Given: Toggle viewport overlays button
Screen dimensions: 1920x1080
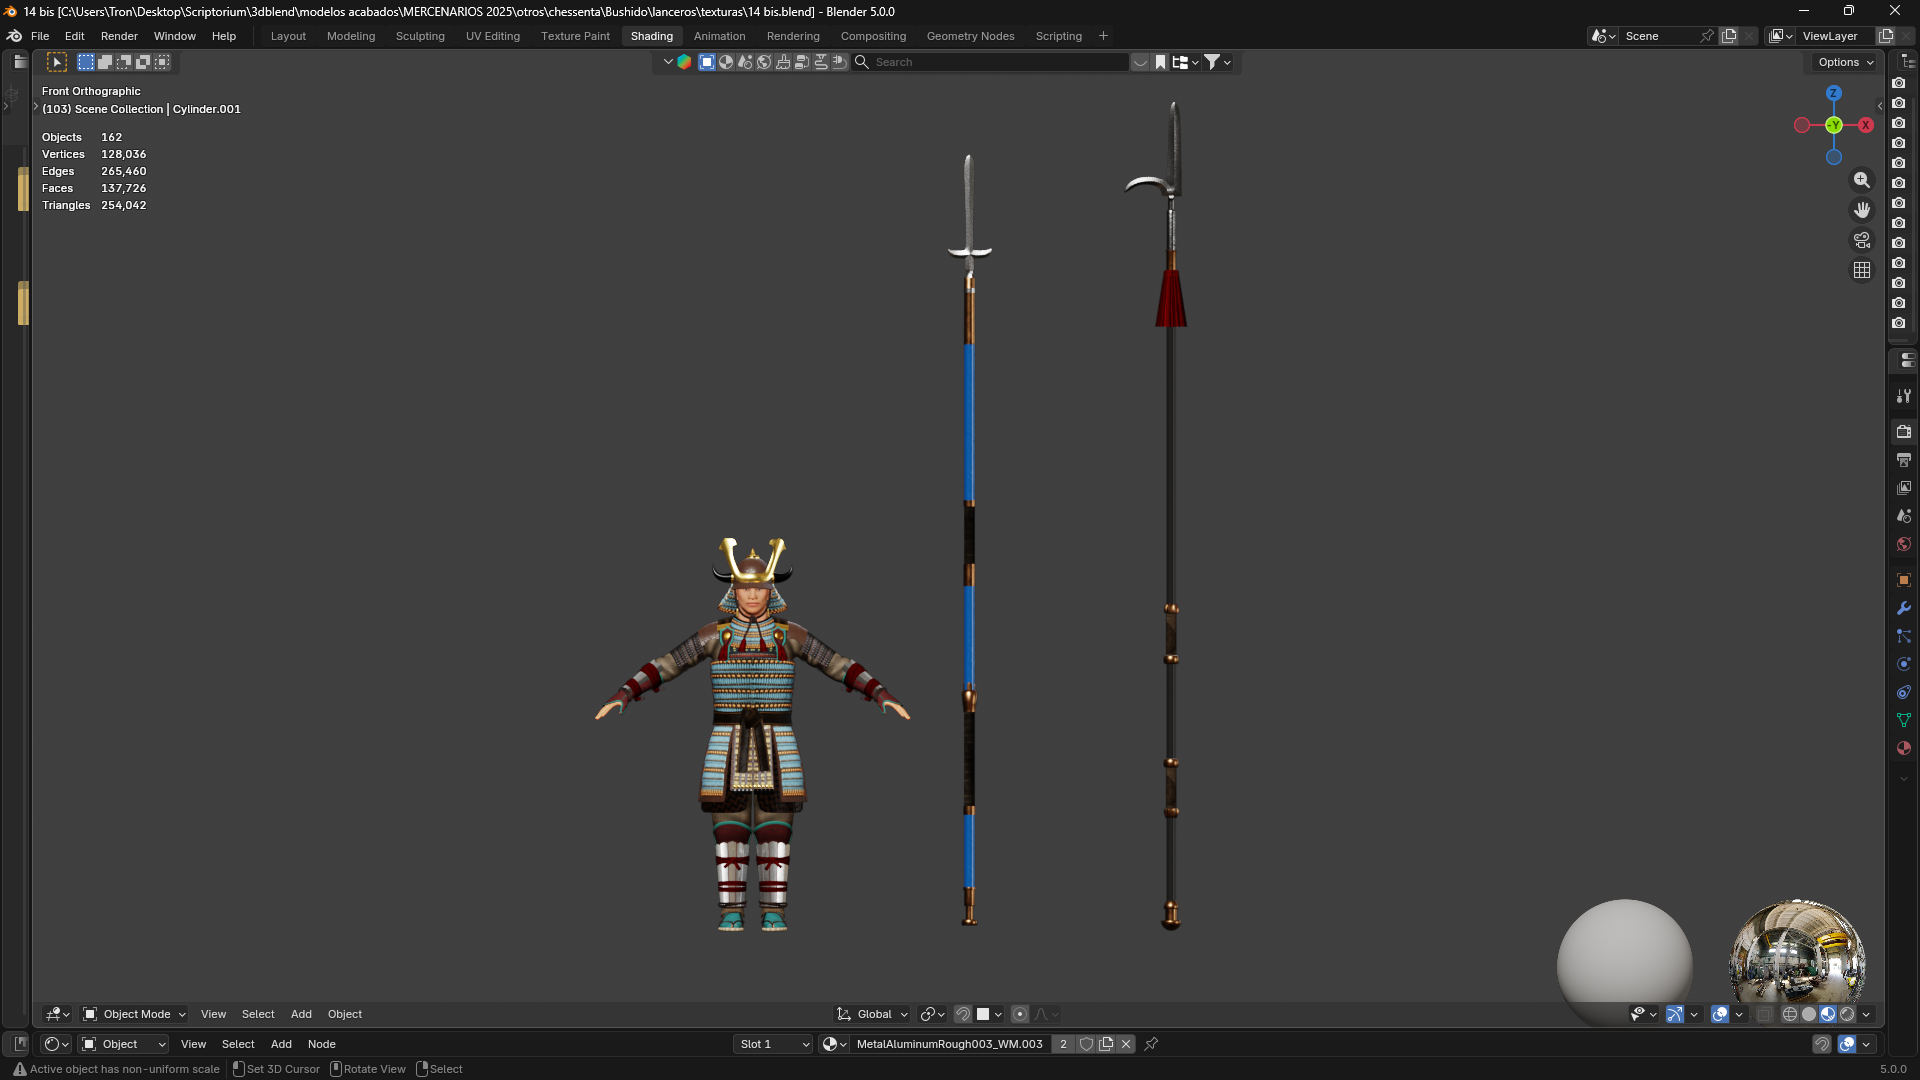Looking at the screenshot, I should pos(1720,1014).
